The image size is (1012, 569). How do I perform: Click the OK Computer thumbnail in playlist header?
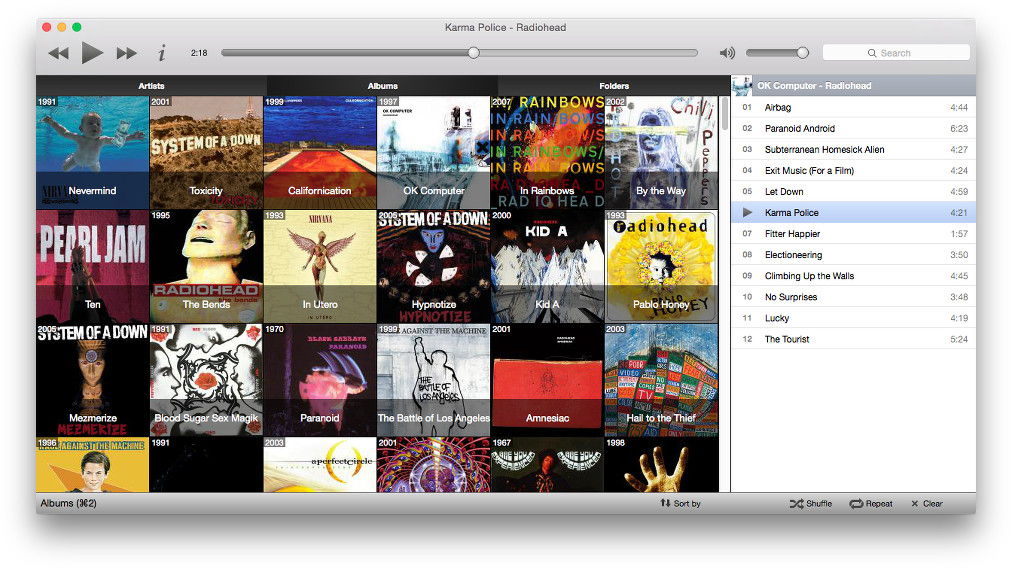(742, 86)
